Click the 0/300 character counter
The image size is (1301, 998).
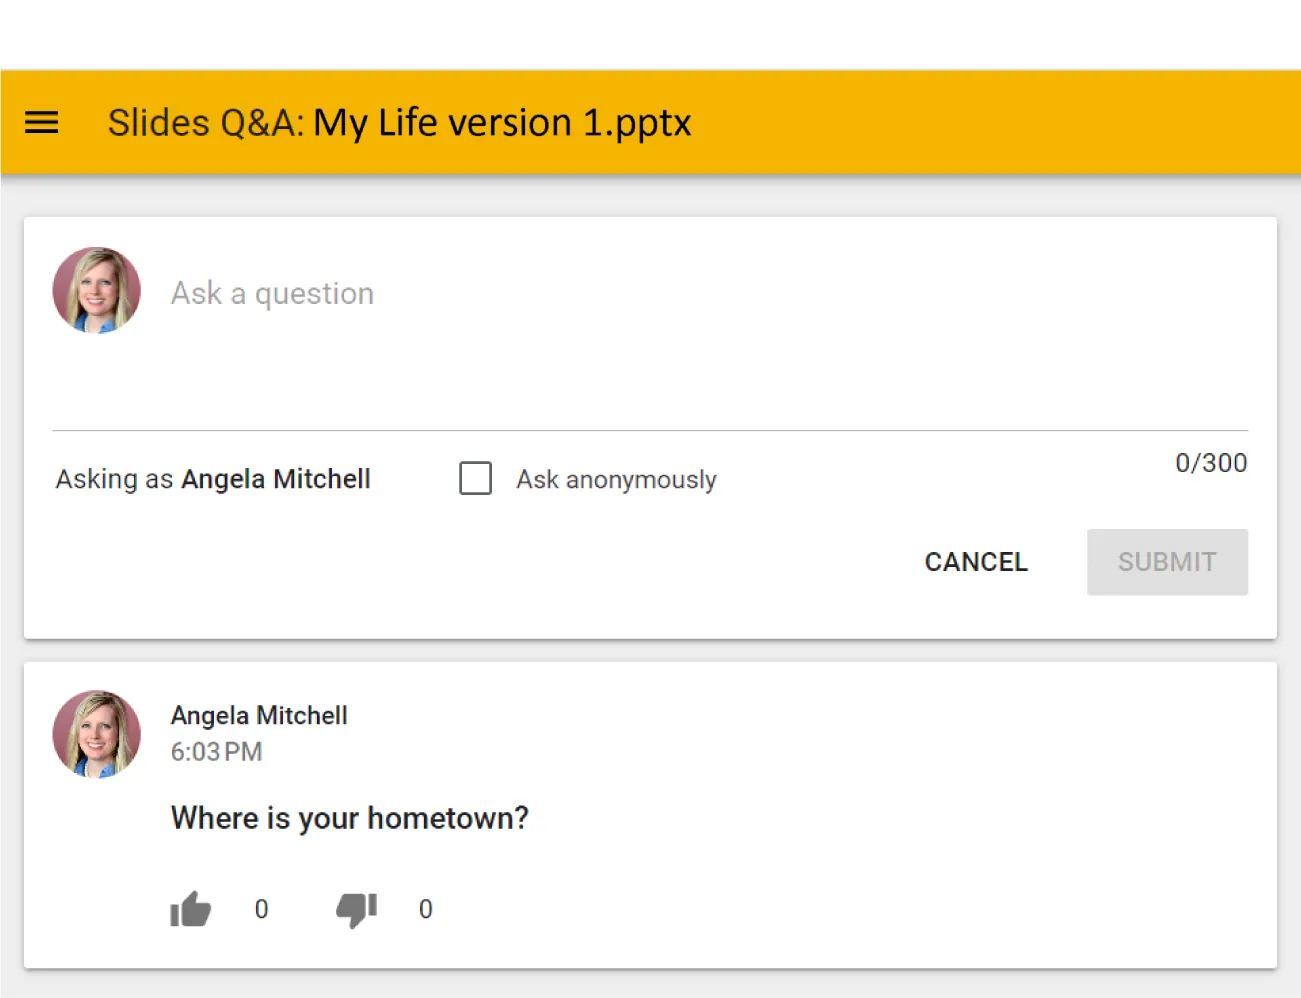tap(1211, 463)
